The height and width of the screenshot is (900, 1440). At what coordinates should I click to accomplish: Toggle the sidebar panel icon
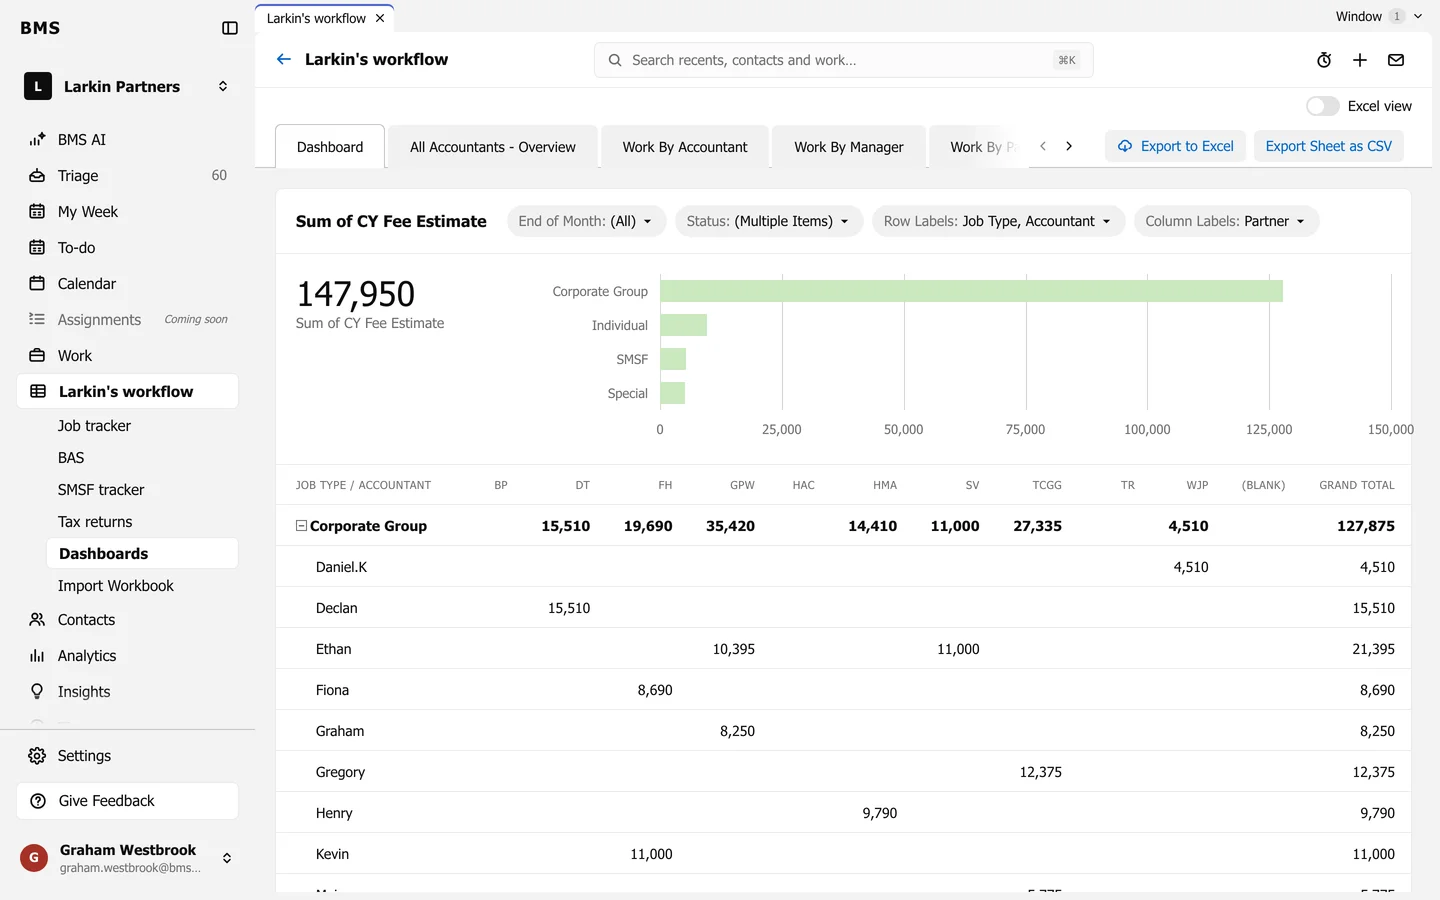pyautogui.click(x=230, y=28)
